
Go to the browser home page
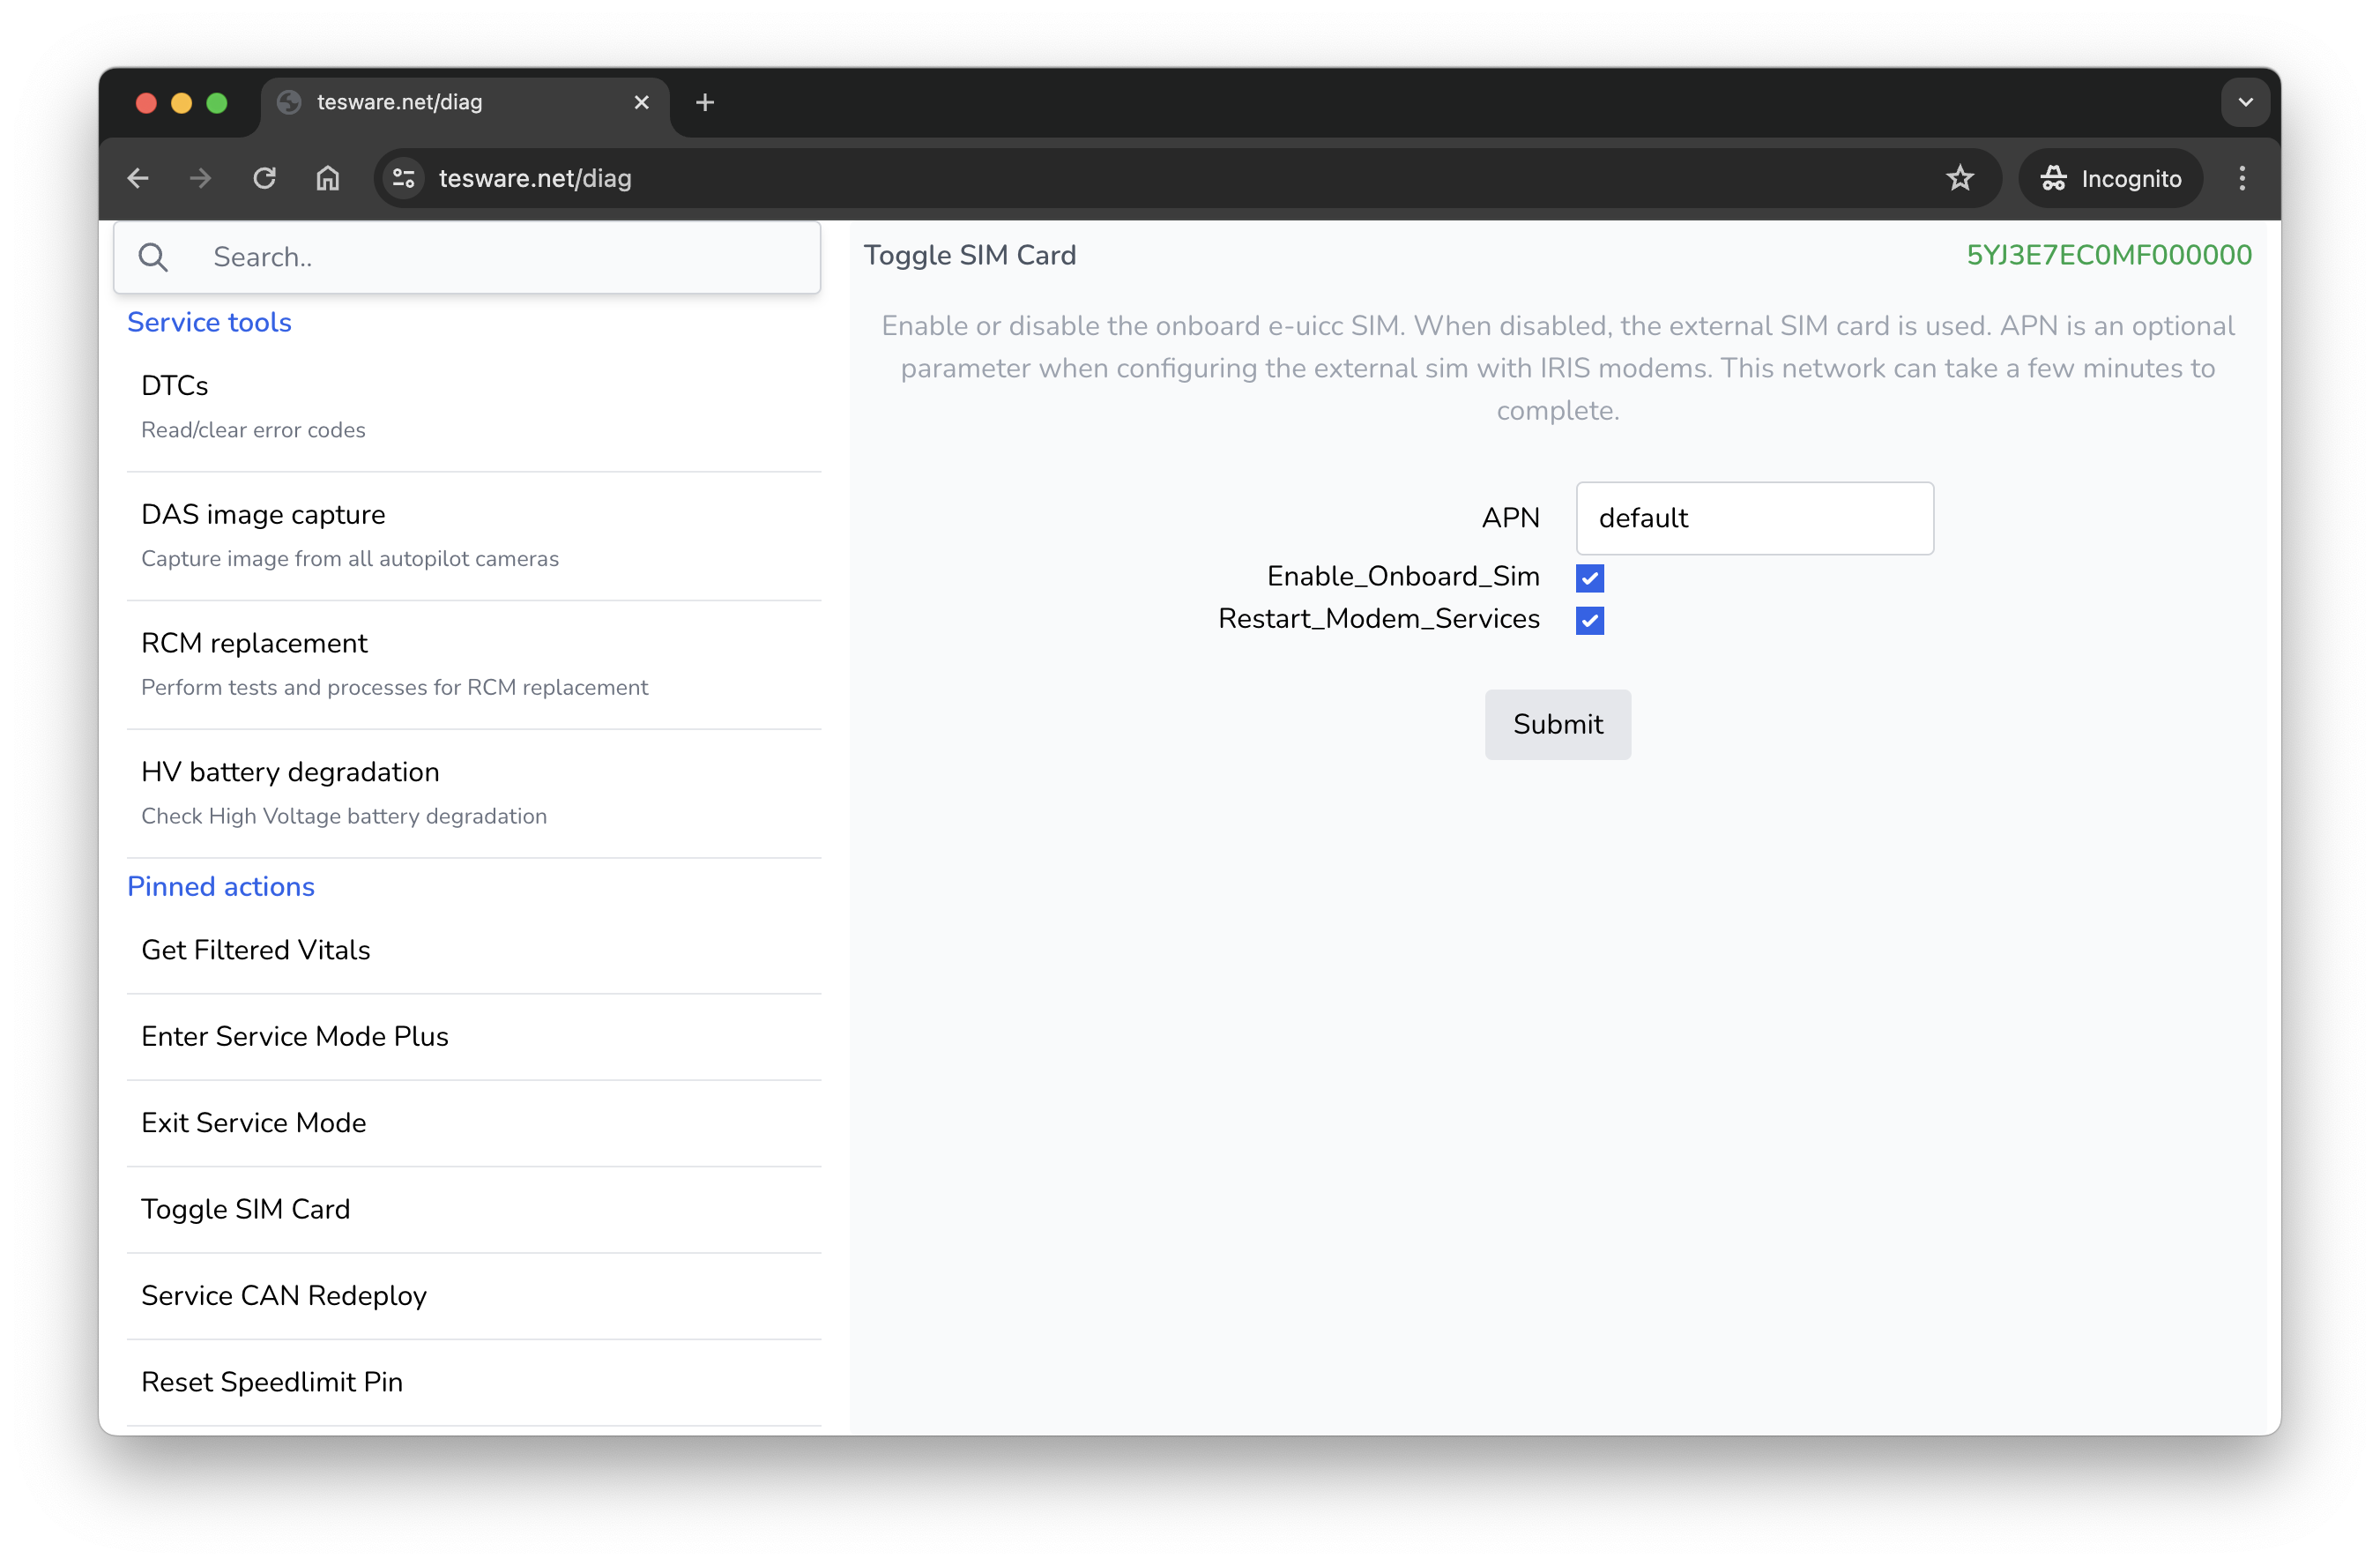coord(328,178)
